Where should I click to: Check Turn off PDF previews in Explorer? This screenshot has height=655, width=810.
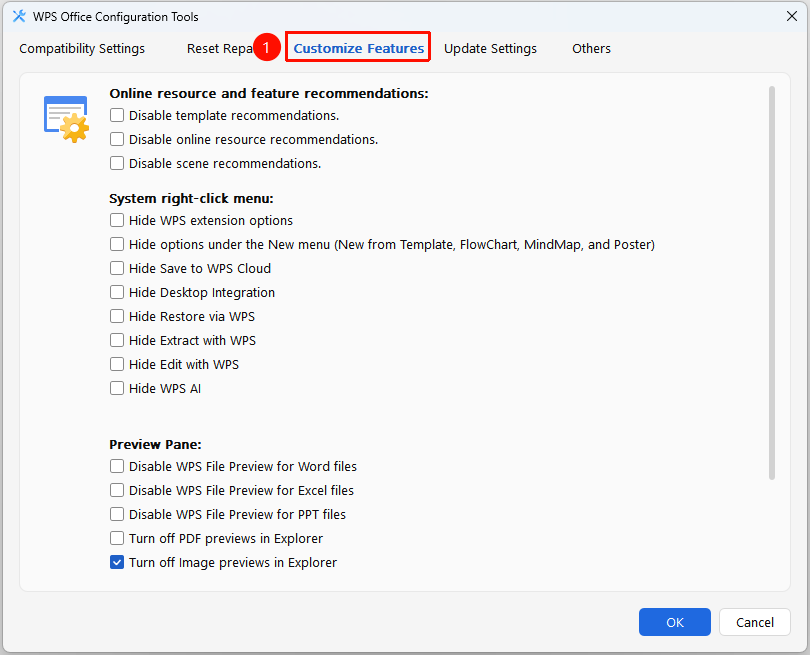[117, 538]
